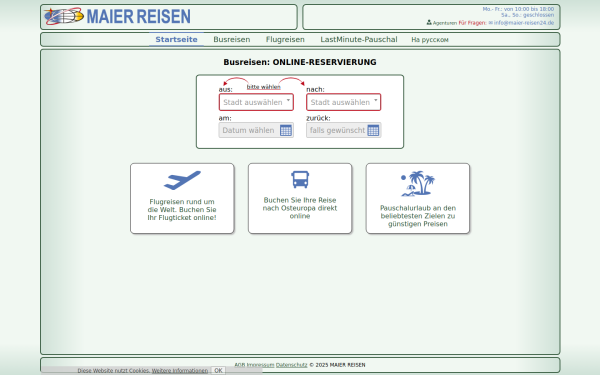The image size is (600, 375).
Task: Click OK on the cookie notice
Action: coord(218,370)
